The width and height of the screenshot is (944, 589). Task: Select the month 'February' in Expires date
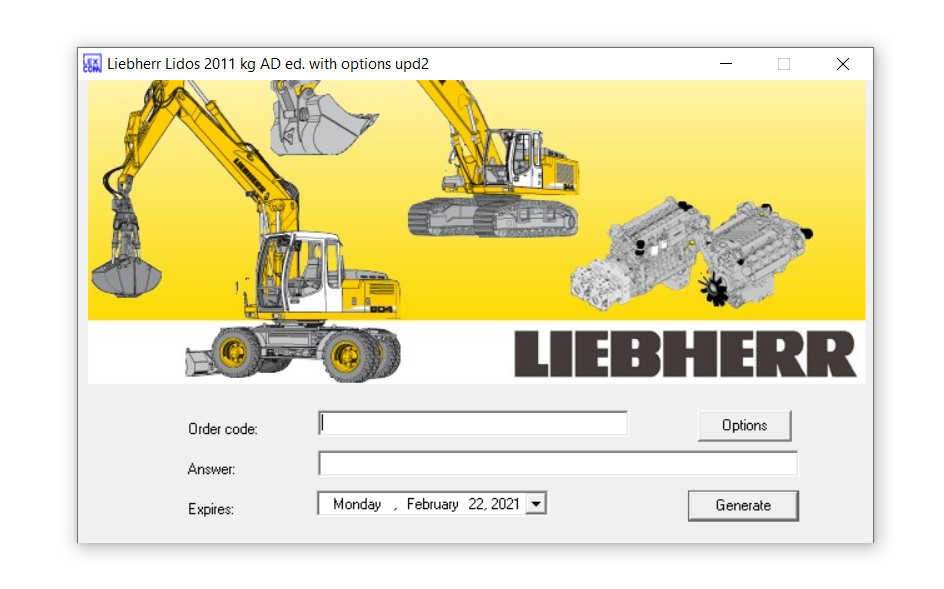coord(432,504)
